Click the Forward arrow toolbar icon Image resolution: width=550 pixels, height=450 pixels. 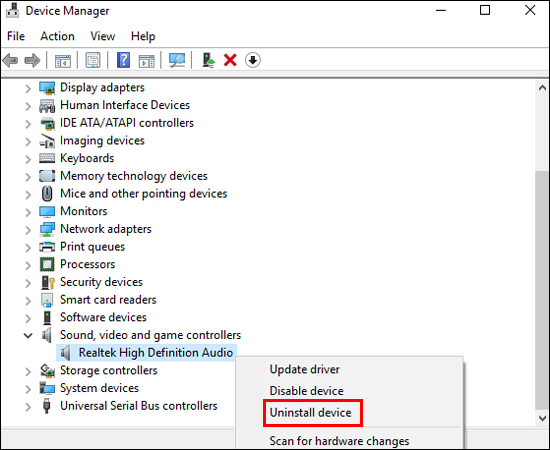pyautogui.click(x=32, y=60)
